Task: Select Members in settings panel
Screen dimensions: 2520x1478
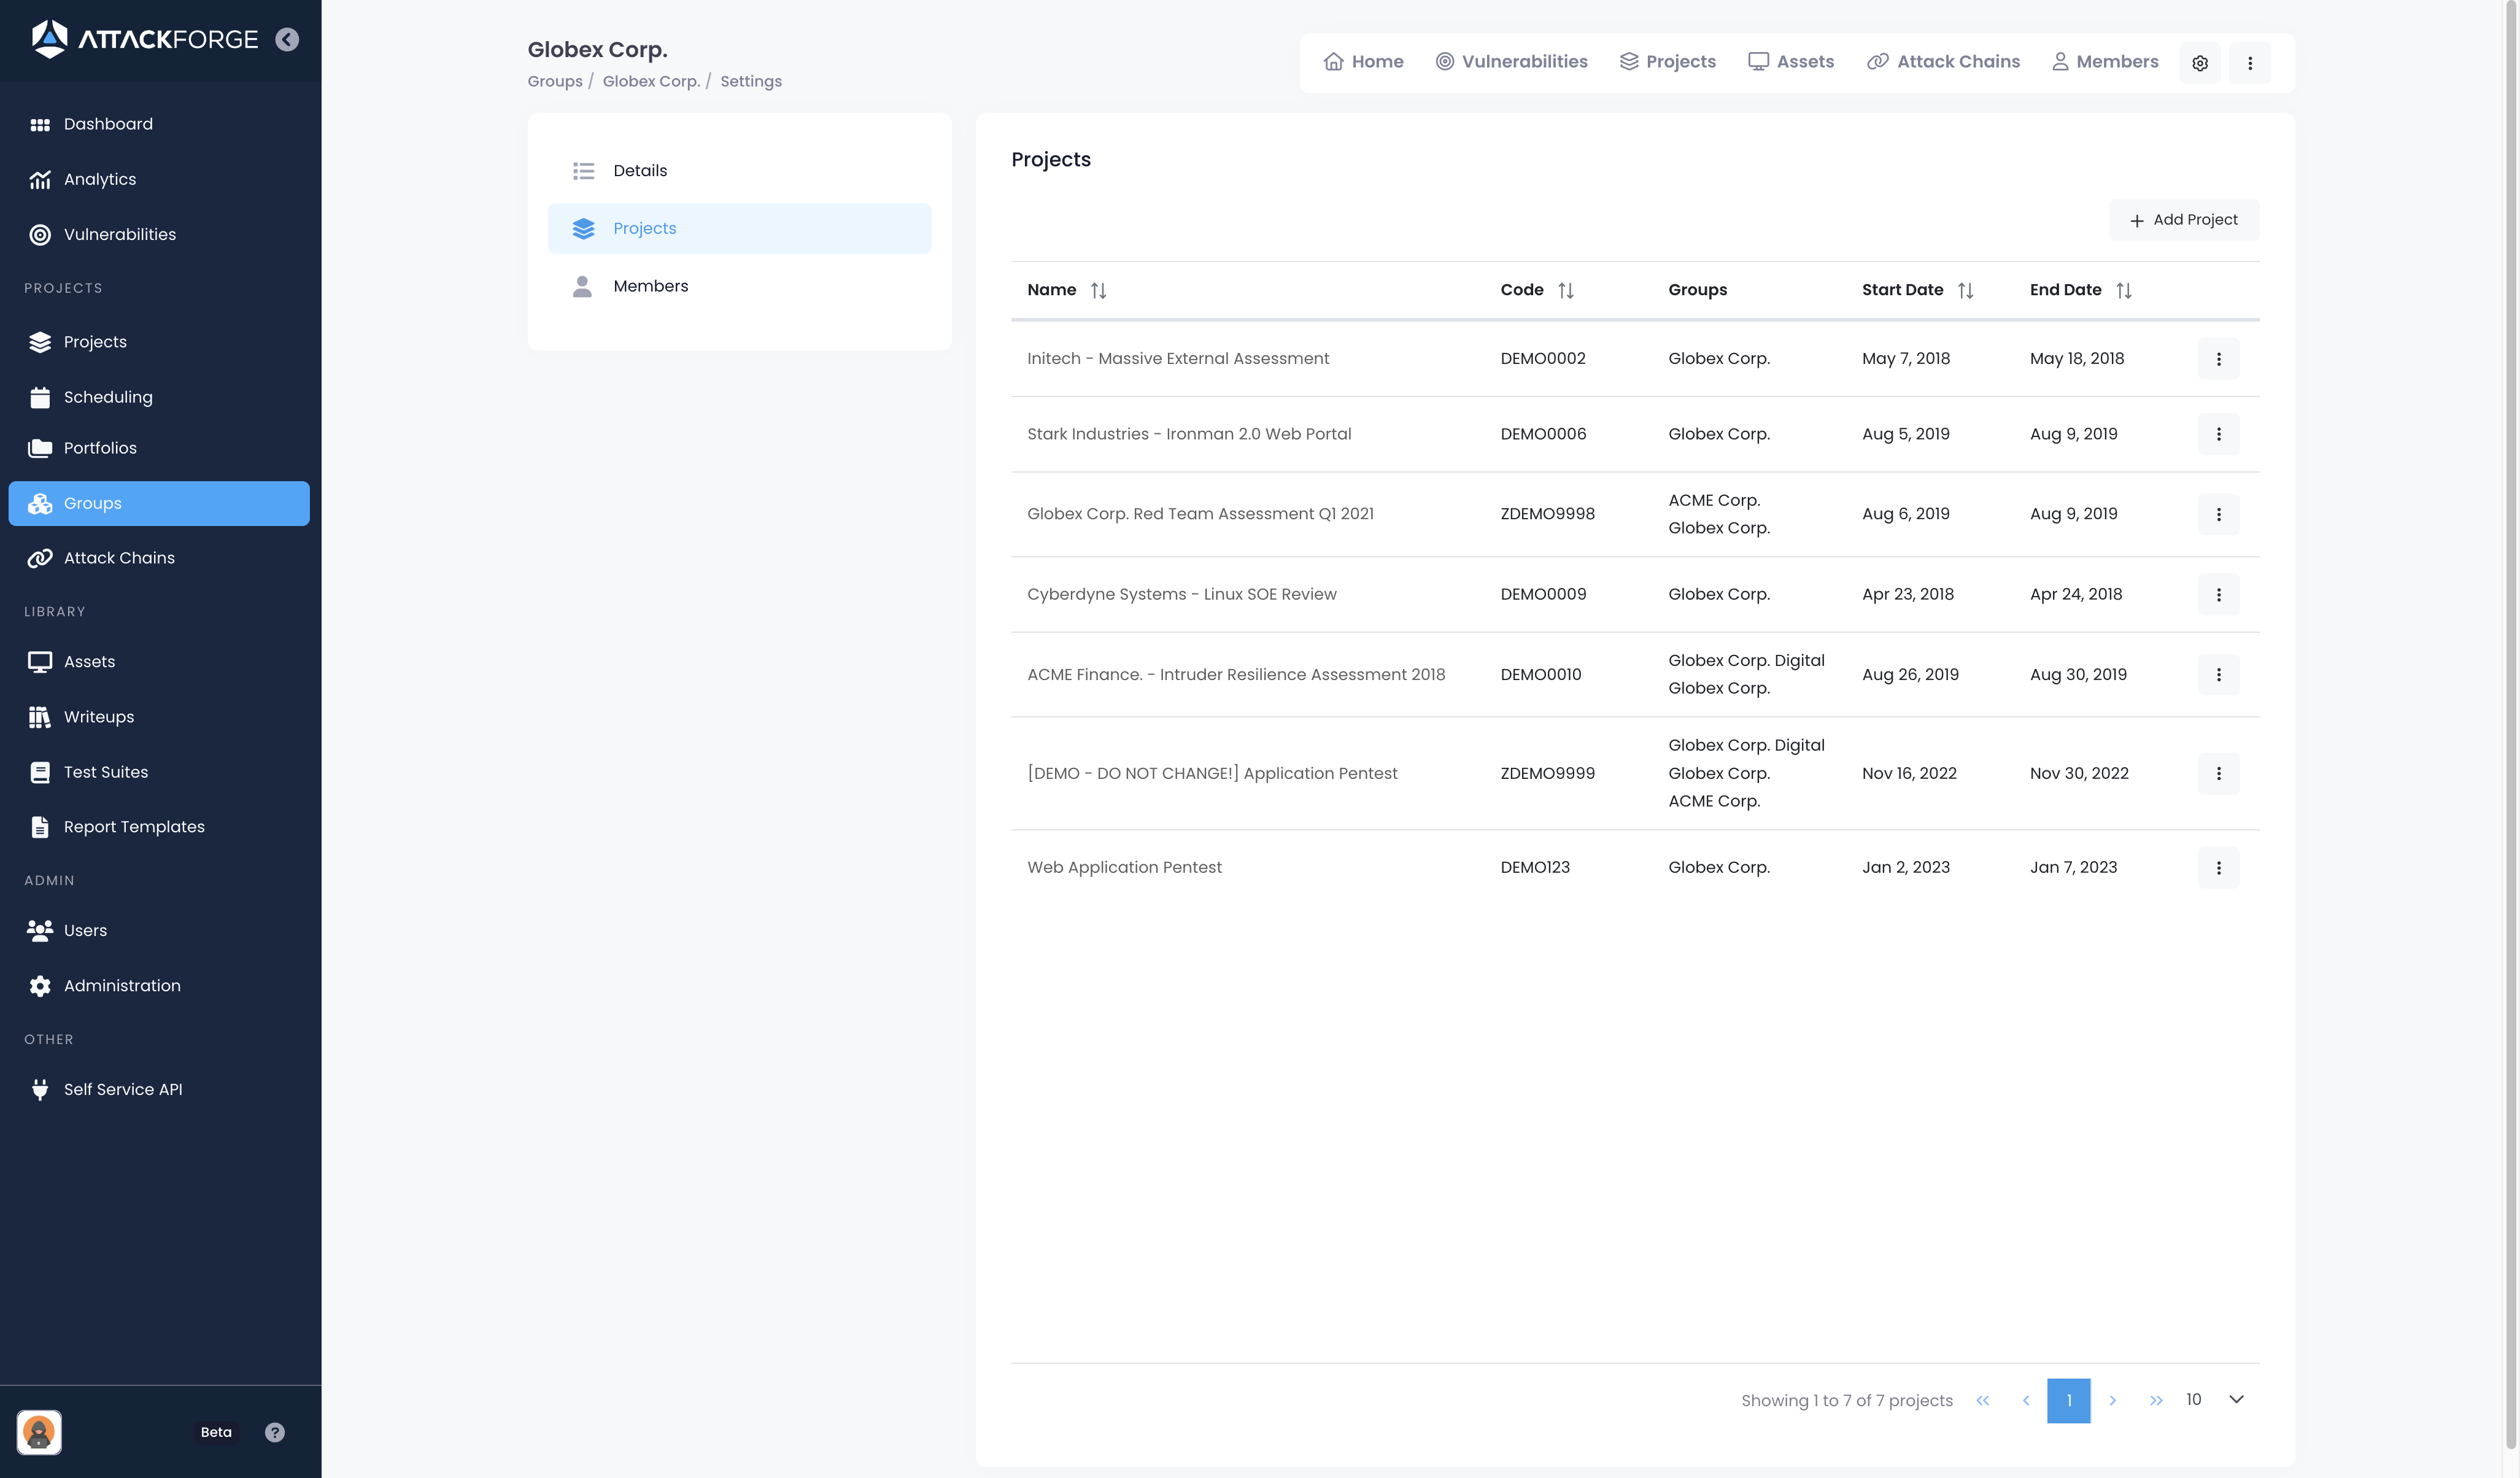Action: [739, 286]
